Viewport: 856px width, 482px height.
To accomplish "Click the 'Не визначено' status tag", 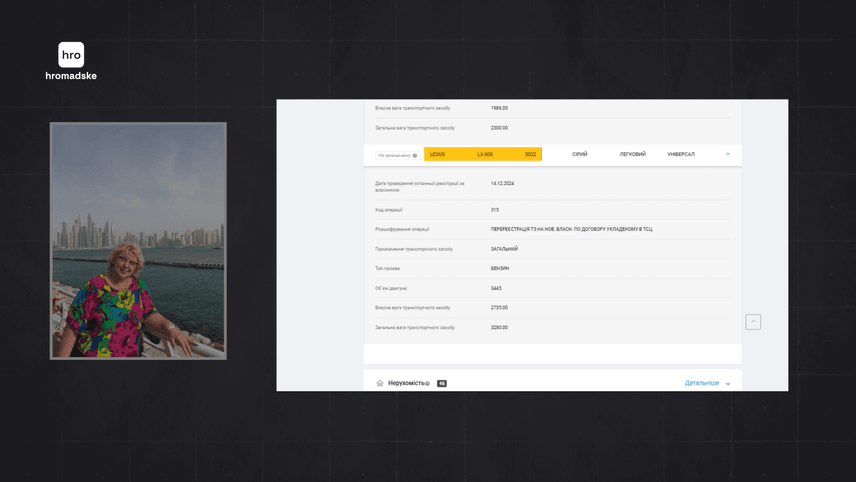I will (x=394, y=155).
